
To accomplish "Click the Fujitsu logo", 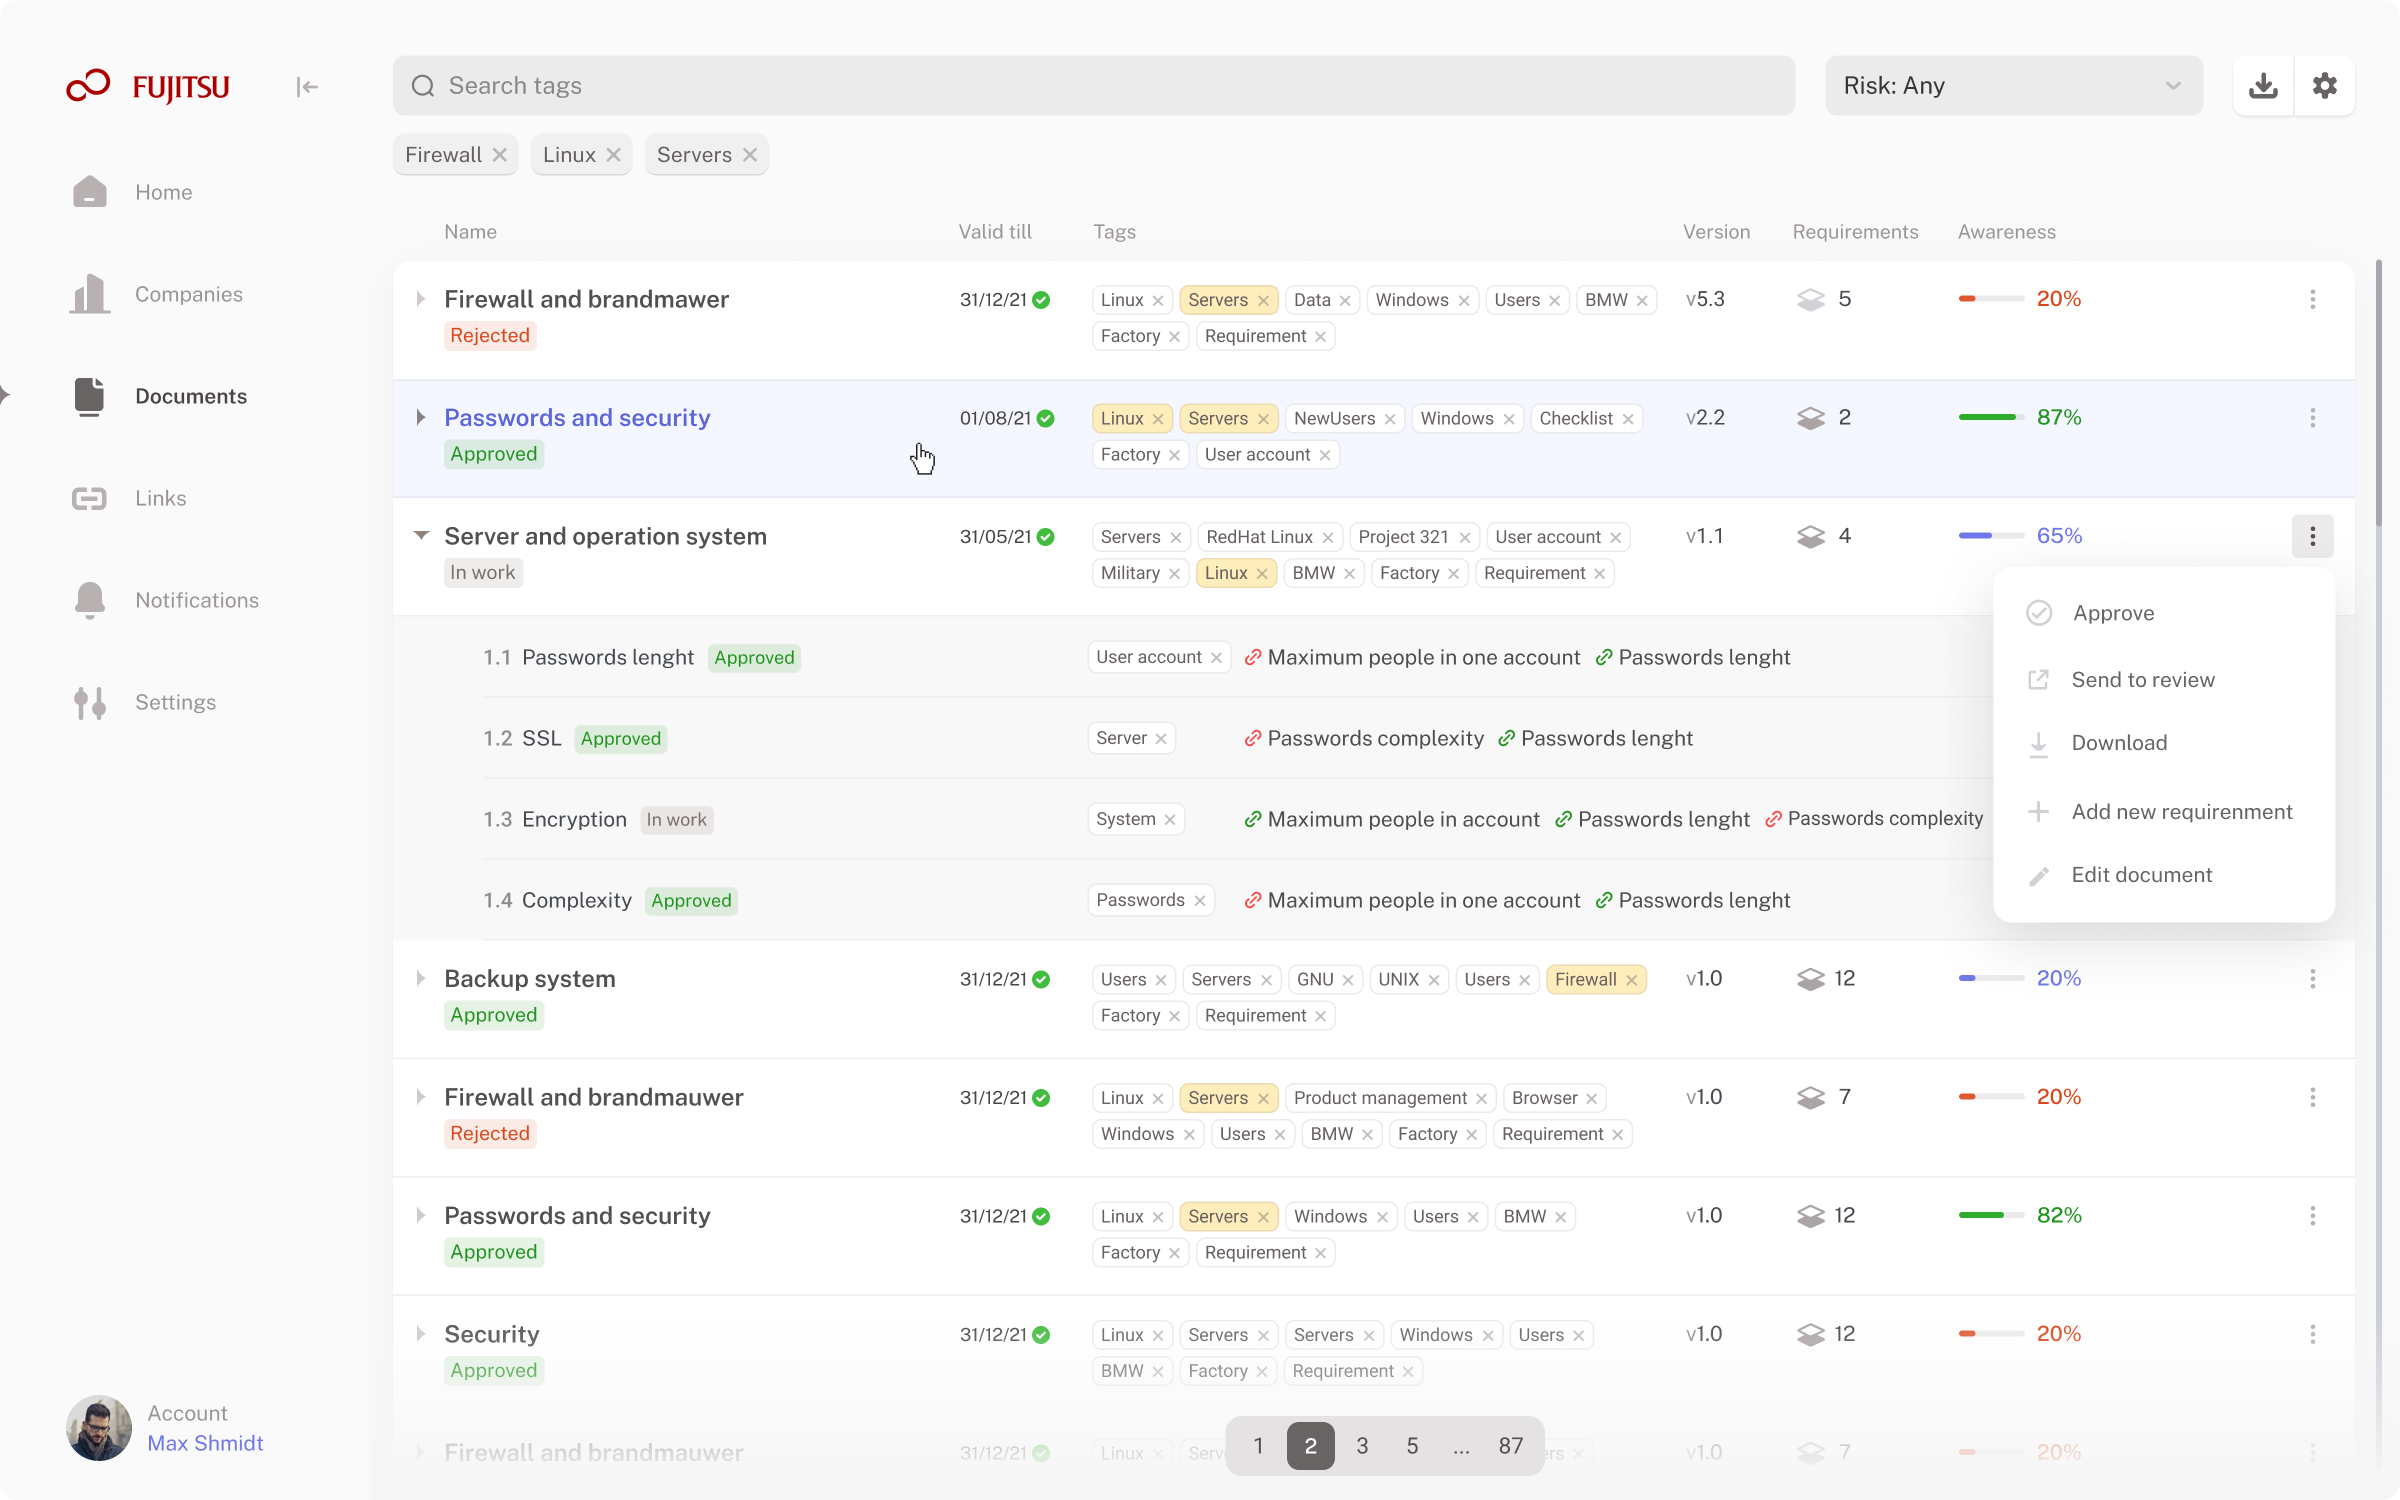I will [x=148, y=87].
